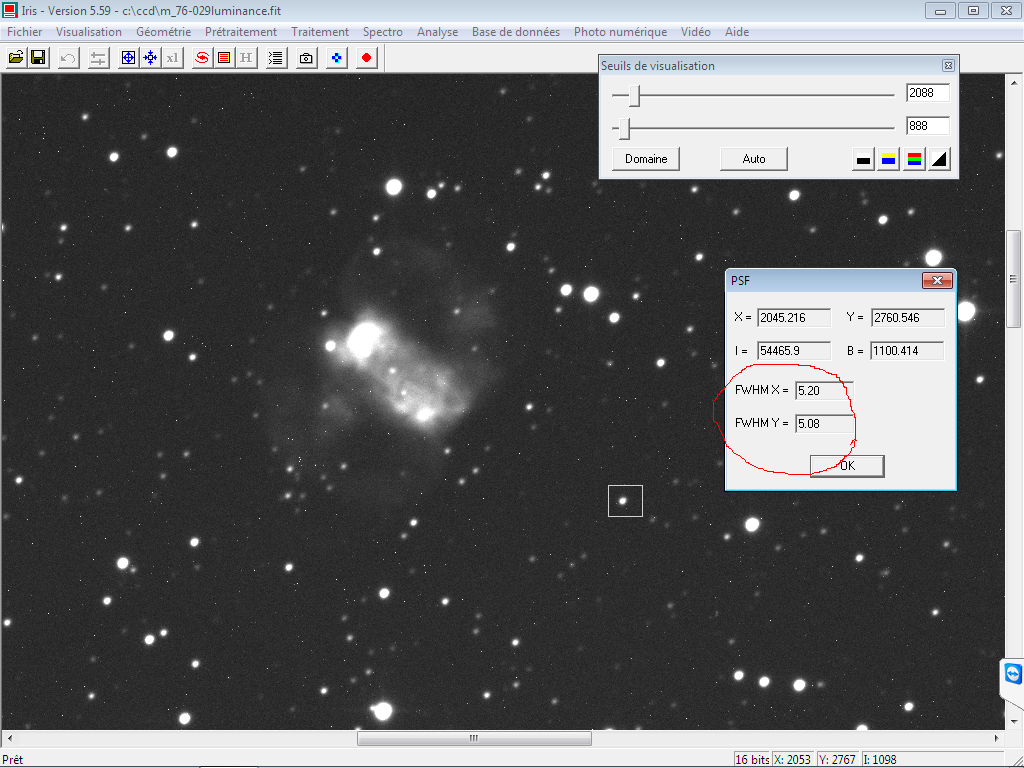Screen dimensions: 1024x768
Task: Close the Seuils de visualisation panel
Action: [948, 65]
